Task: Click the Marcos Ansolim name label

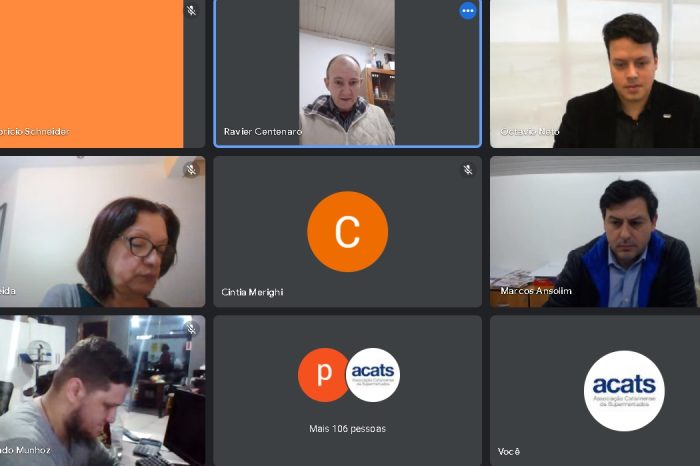Action: (536, 291)
